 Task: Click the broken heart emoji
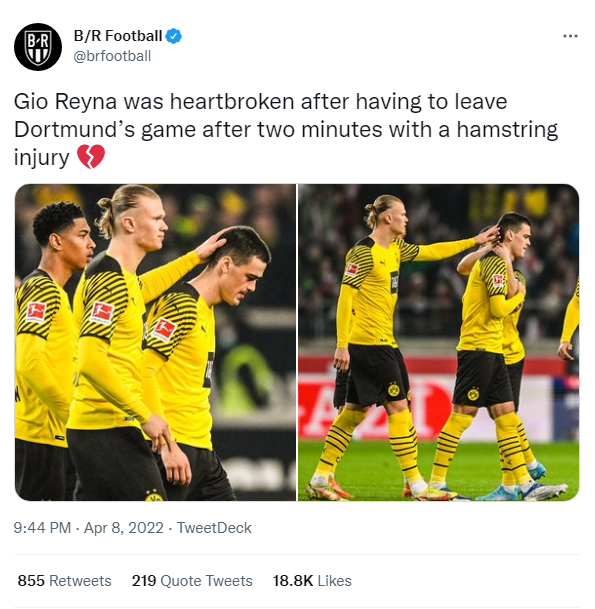pyautogui.click(x=91, y=157)
